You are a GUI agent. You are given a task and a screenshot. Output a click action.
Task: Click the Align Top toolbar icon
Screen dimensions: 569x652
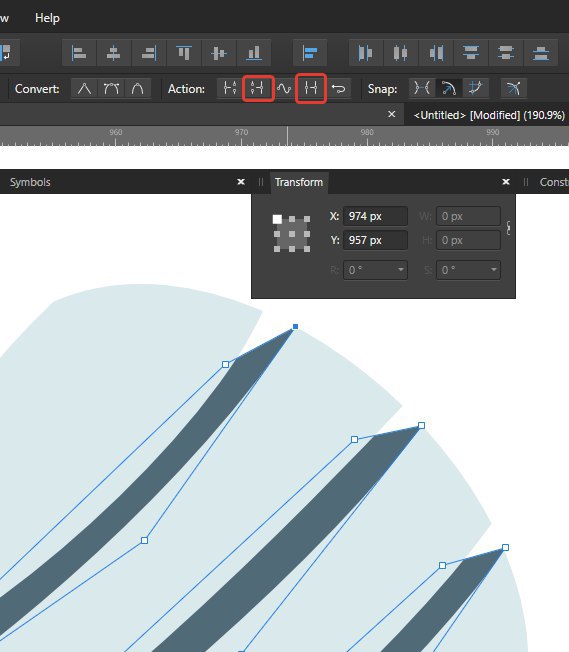click(183, 53)
